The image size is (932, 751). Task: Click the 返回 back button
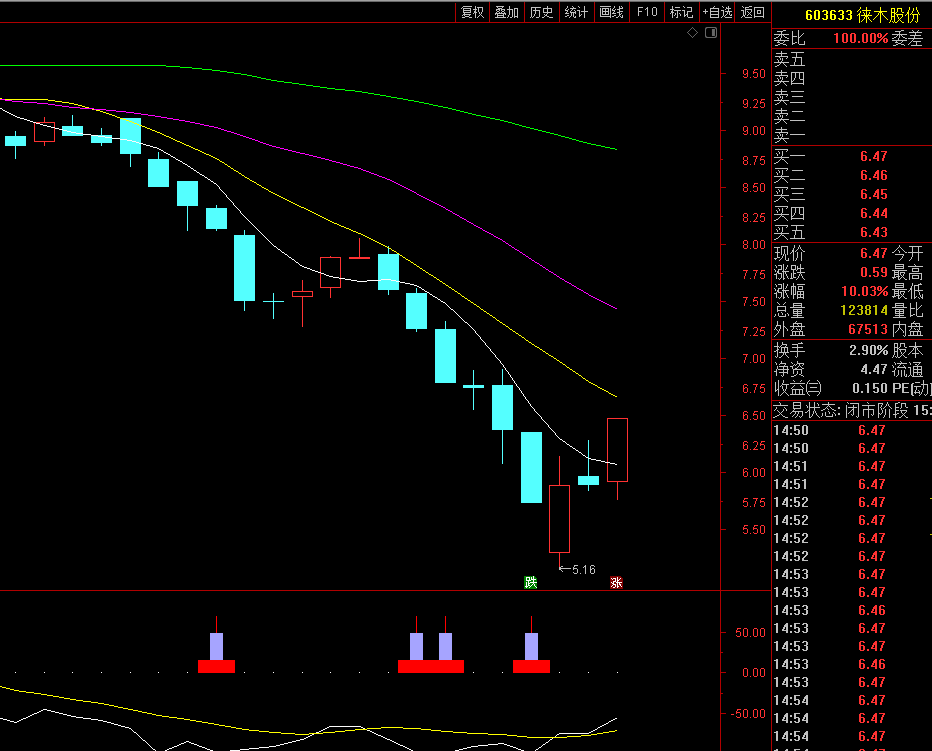pos(752,12)
